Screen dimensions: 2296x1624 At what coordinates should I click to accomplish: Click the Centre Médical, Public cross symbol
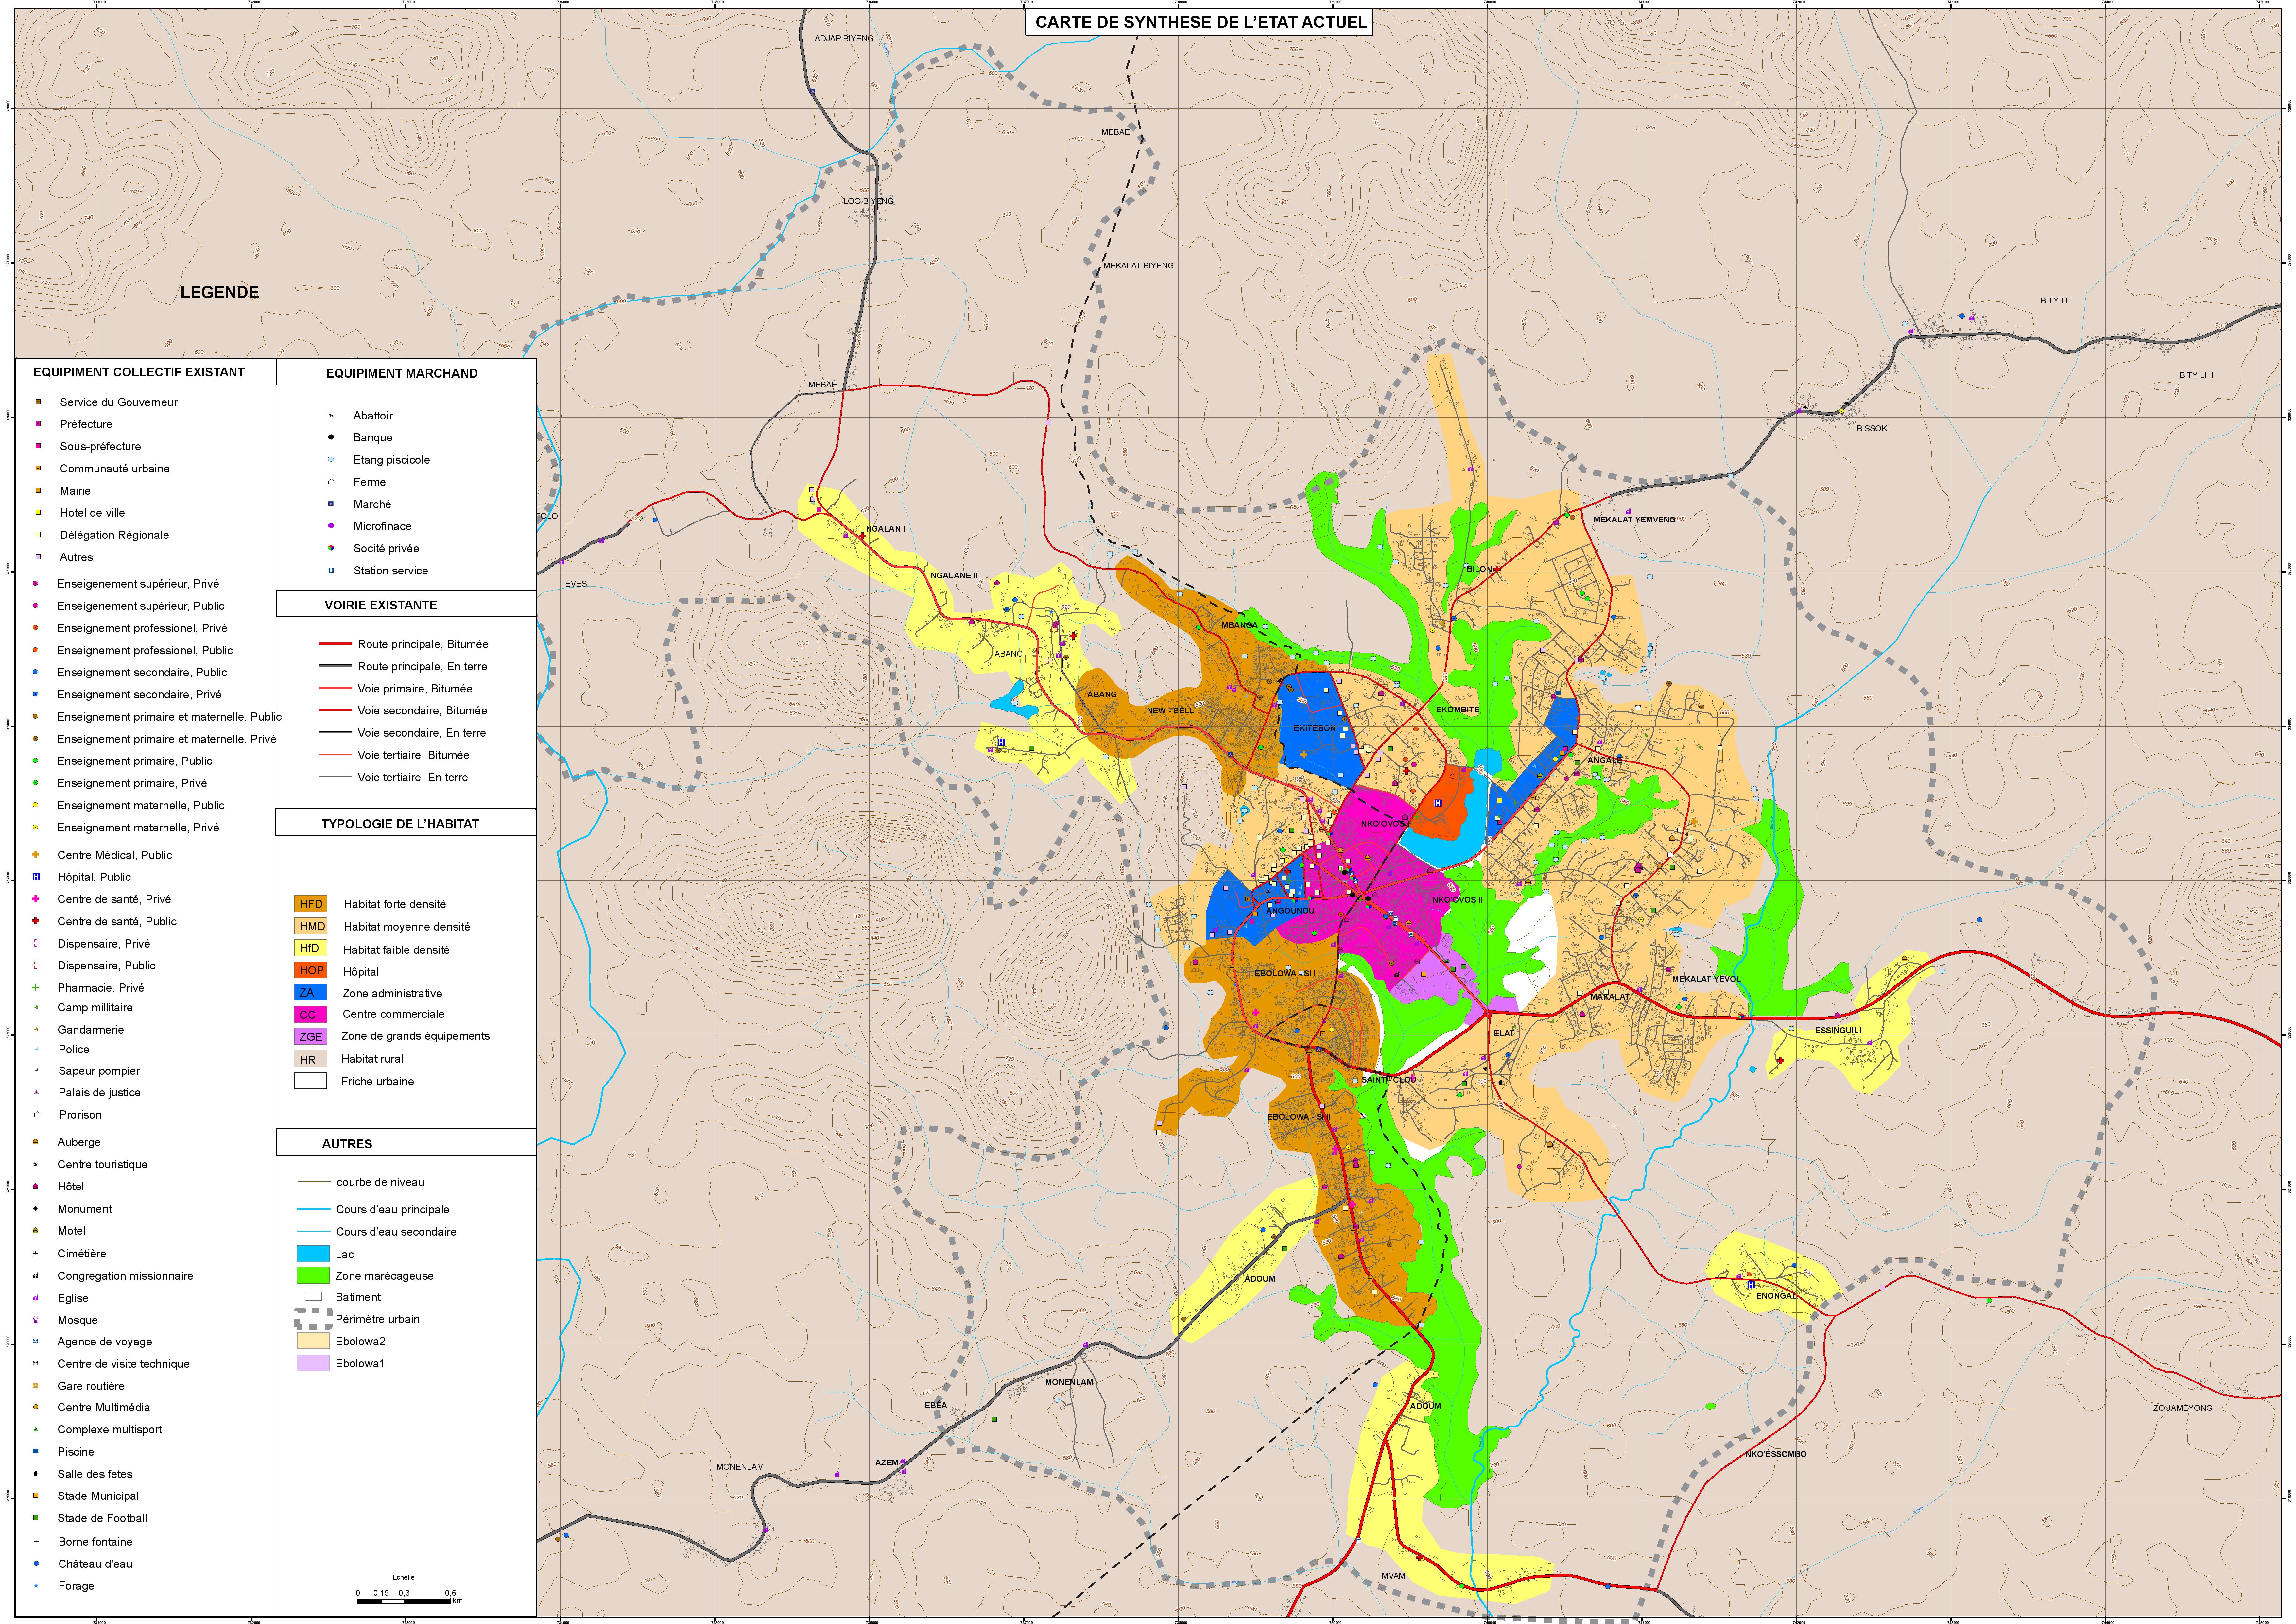click(x=36, y=854)
